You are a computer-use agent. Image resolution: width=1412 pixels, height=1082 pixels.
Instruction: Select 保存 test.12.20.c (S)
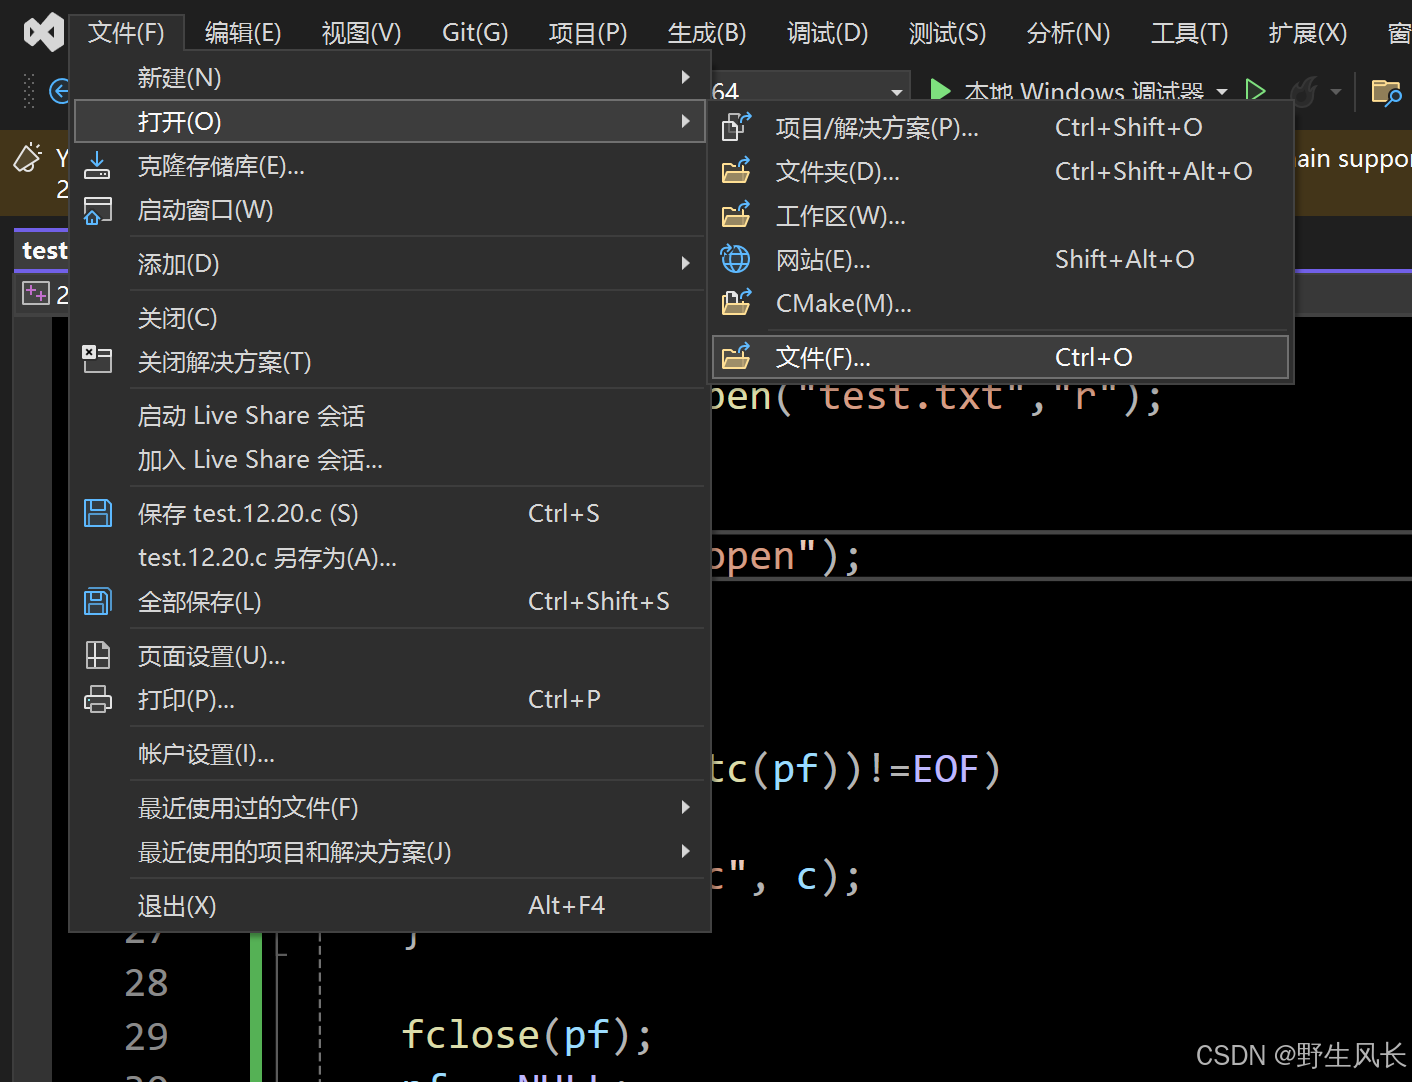pos(390,513)
